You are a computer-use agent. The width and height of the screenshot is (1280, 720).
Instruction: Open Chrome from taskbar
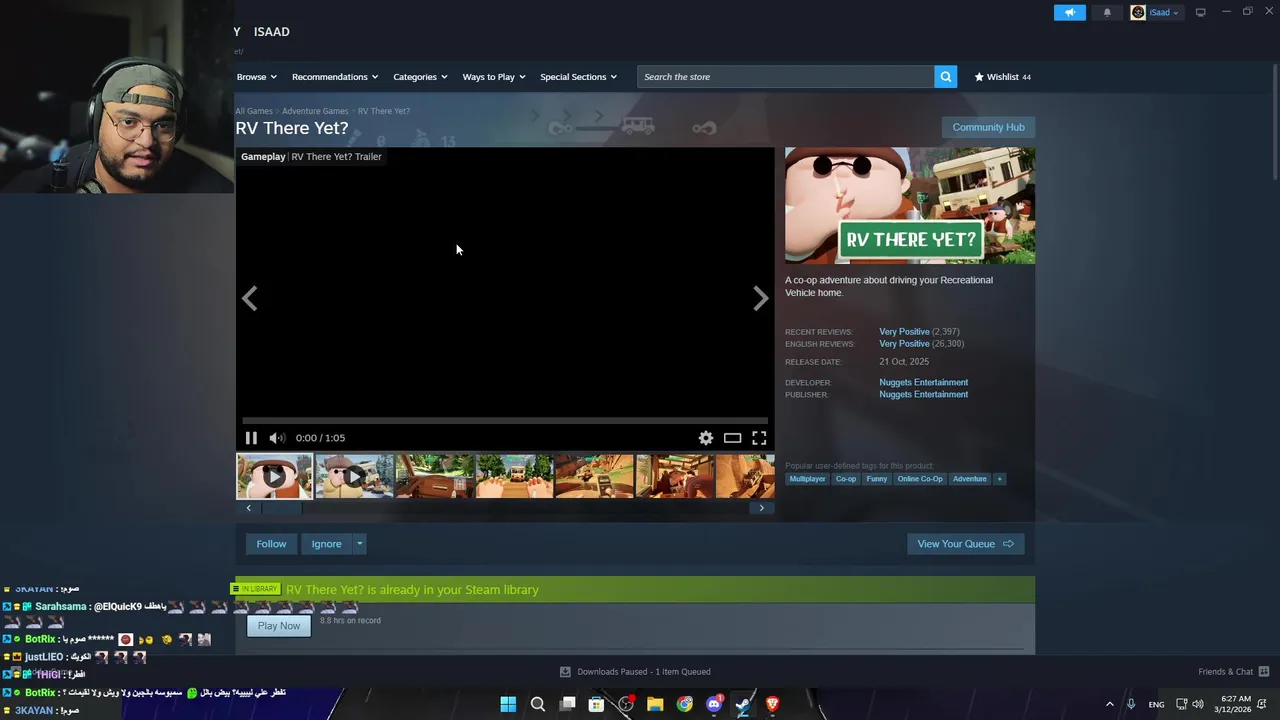(684, 704)
